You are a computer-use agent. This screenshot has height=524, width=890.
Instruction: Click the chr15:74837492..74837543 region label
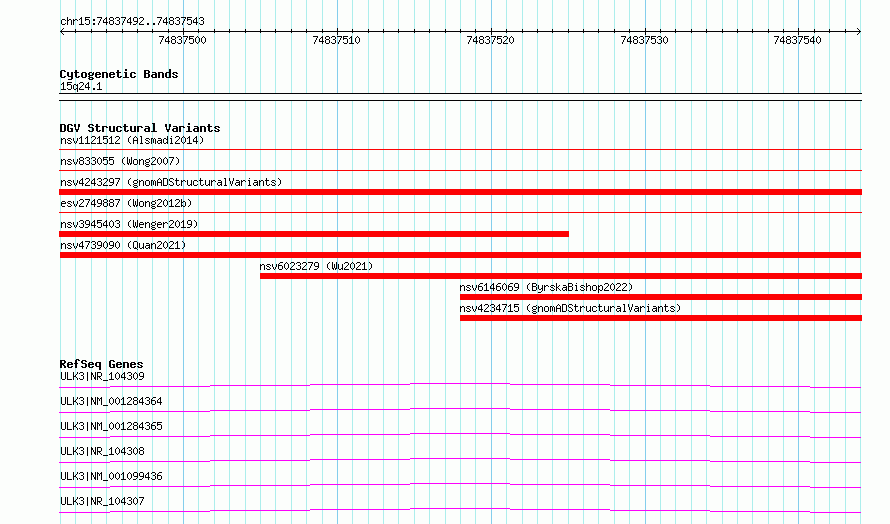[x=132, y=22]
